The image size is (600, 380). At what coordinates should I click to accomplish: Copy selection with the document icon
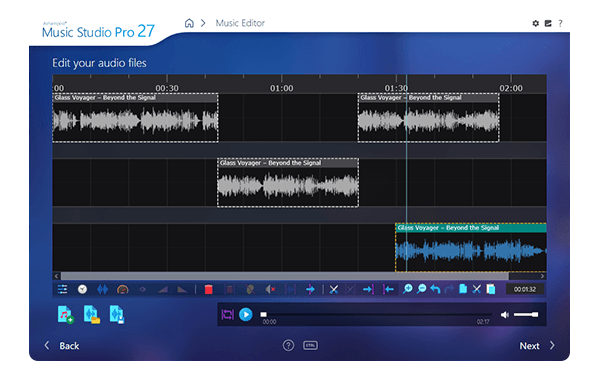point(463,289)
